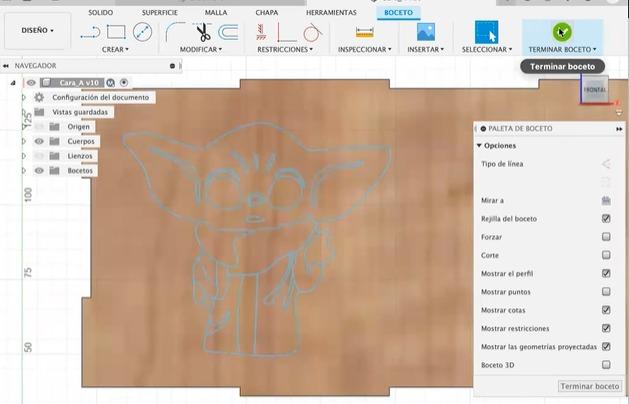Screen dimensions: 629x404
Task: Select the Rectangle sketch tool
Action: pos(116,32)
